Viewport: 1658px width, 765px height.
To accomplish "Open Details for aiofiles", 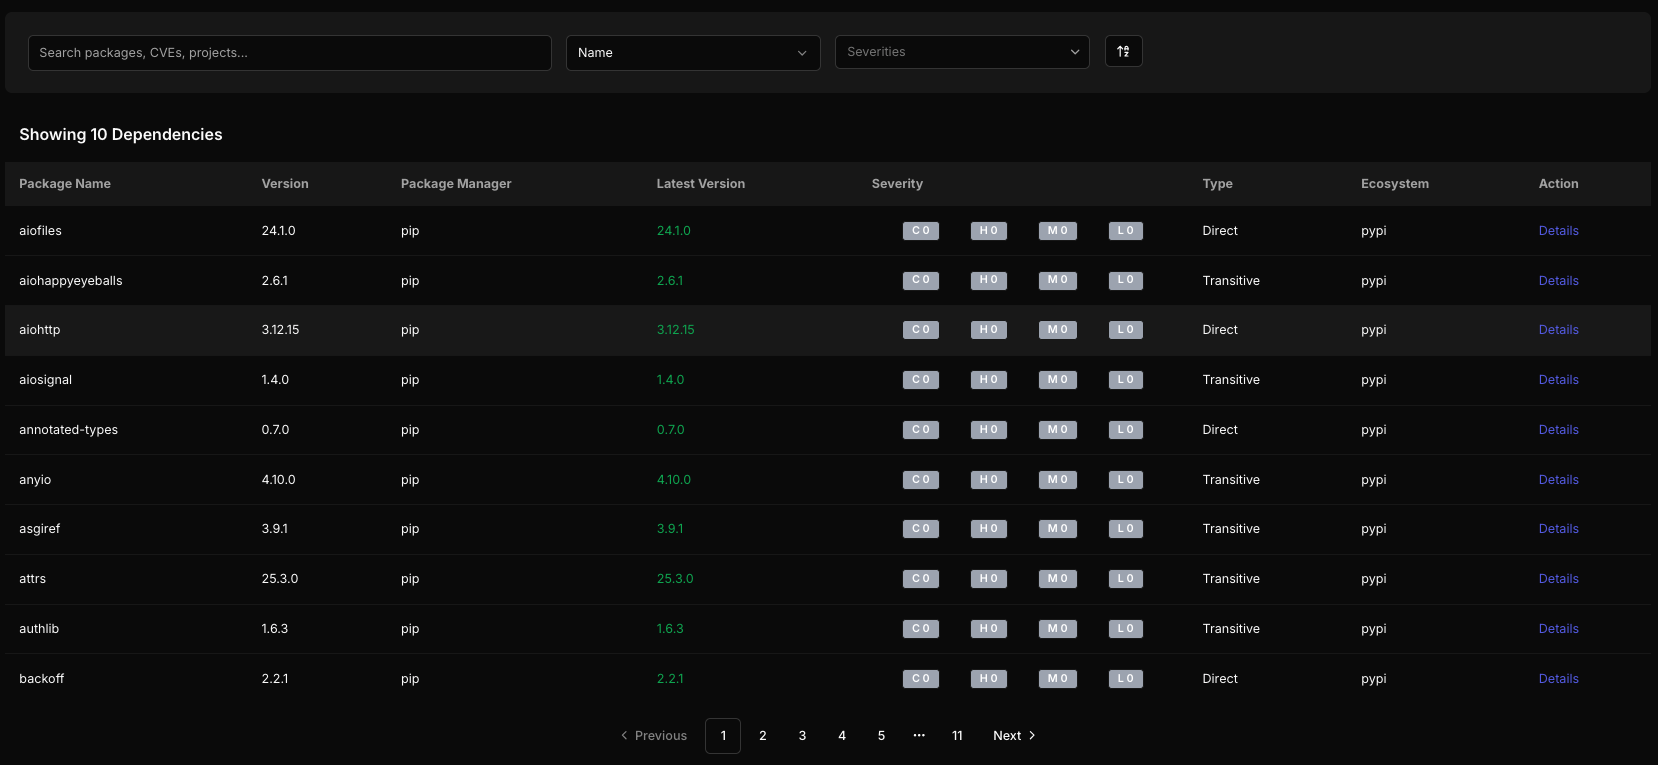I will pos(1558,231).
